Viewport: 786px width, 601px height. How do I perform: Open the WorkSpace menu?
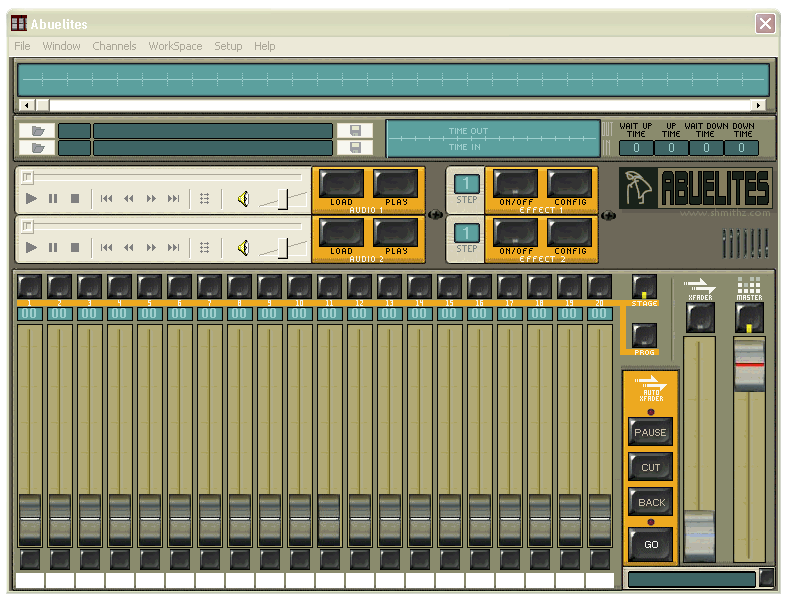pos(175,46)
